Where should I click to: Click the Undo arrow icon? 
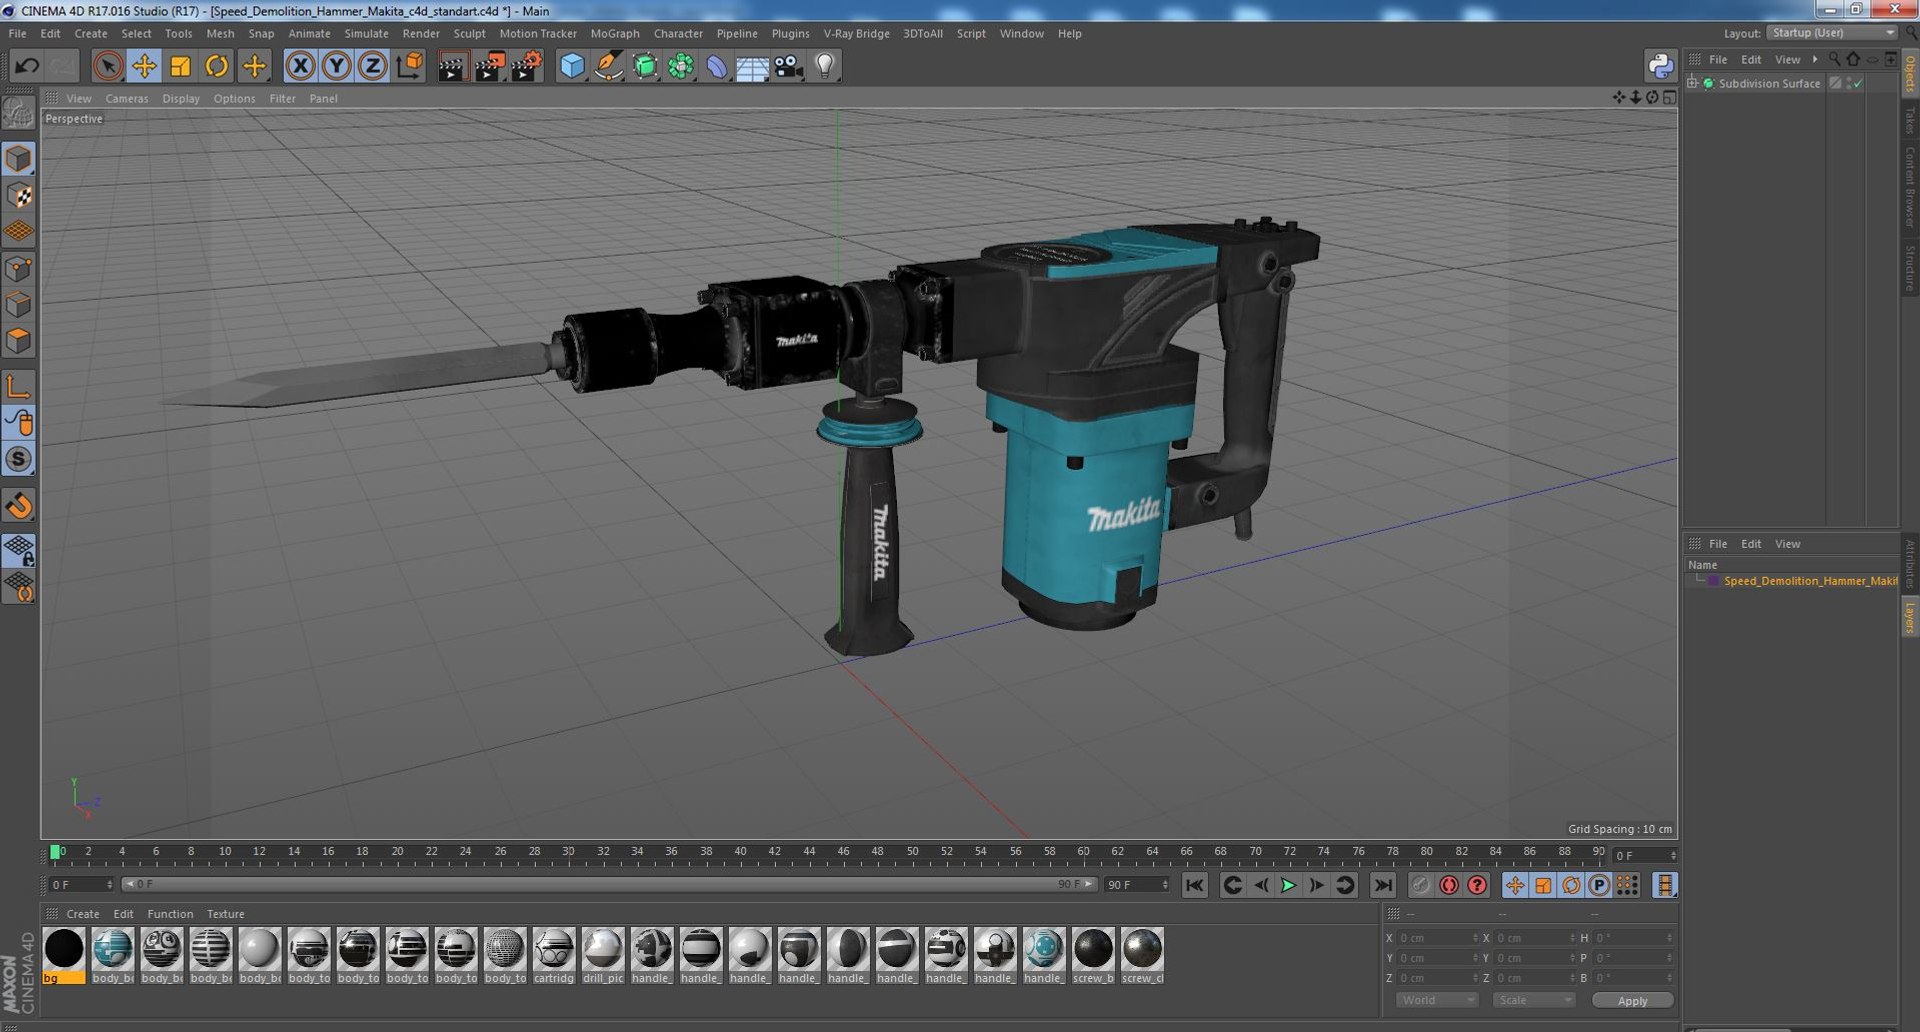pos(26,66)
